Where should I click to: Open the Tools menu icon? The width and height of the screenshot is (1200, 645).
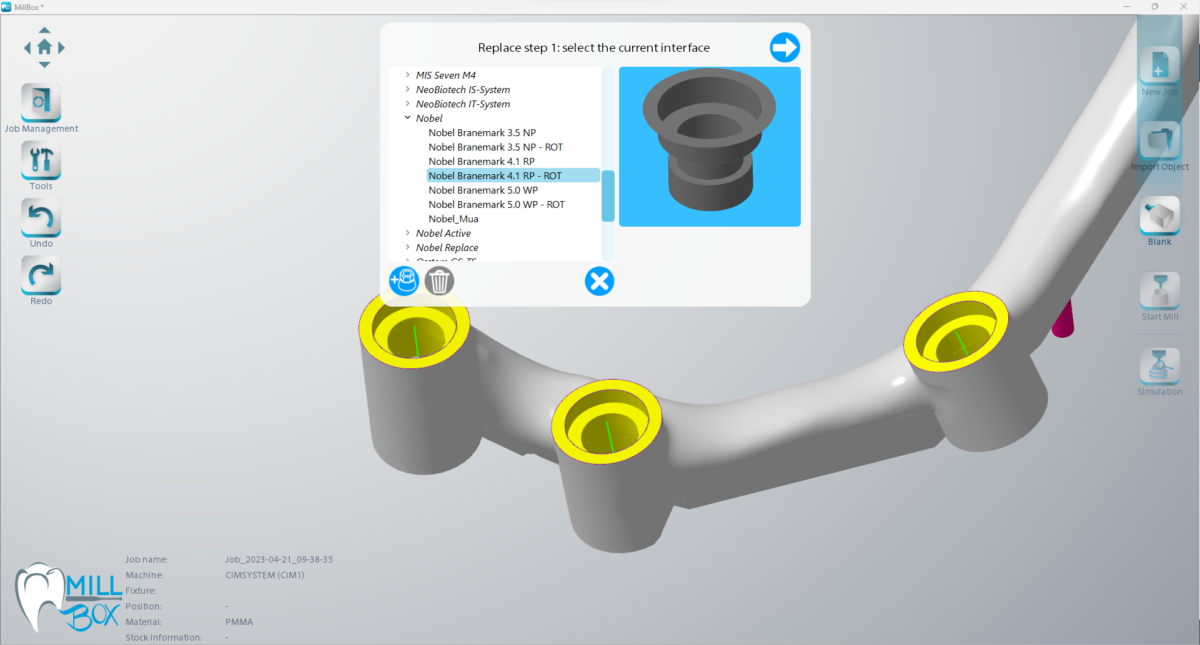(41, 159)
